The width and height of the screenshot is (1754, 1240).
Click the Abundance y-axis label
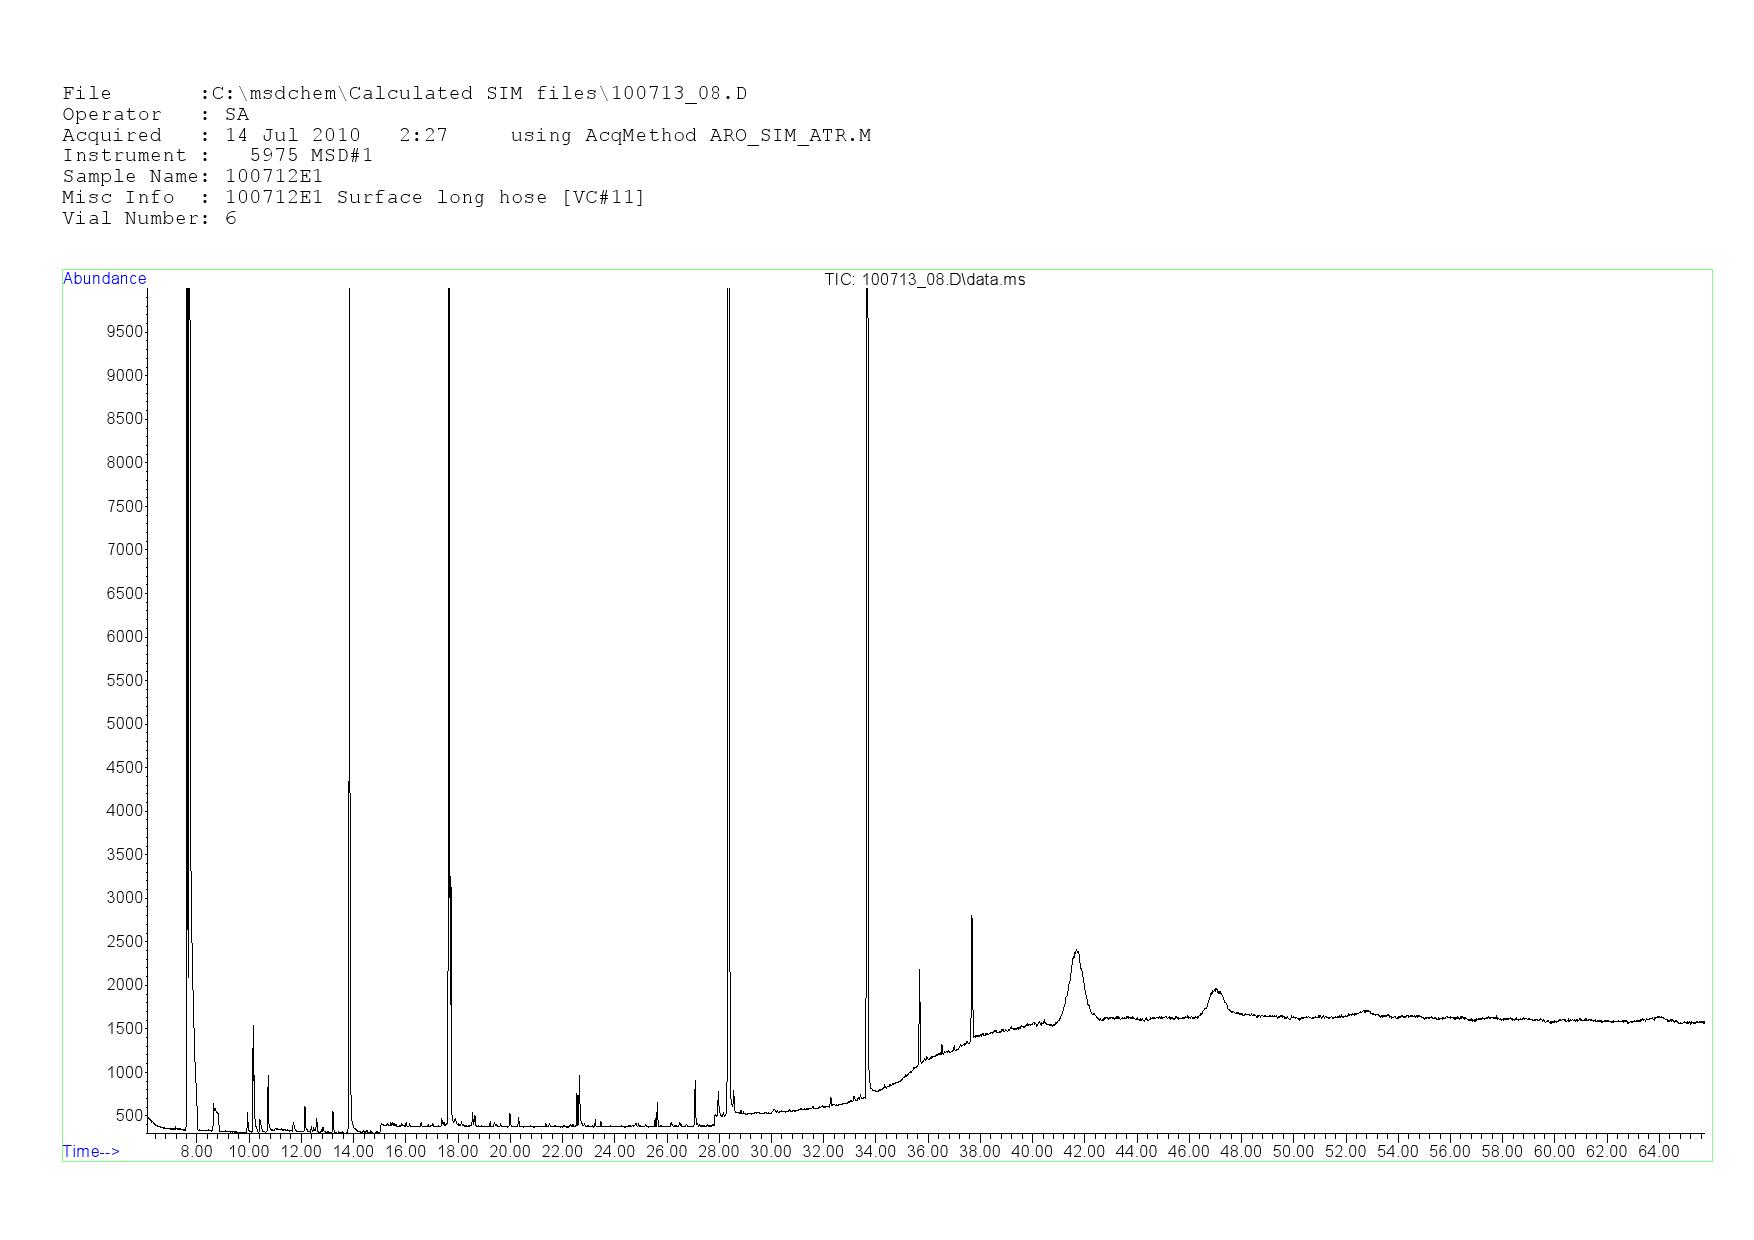[x=104, y=279]
